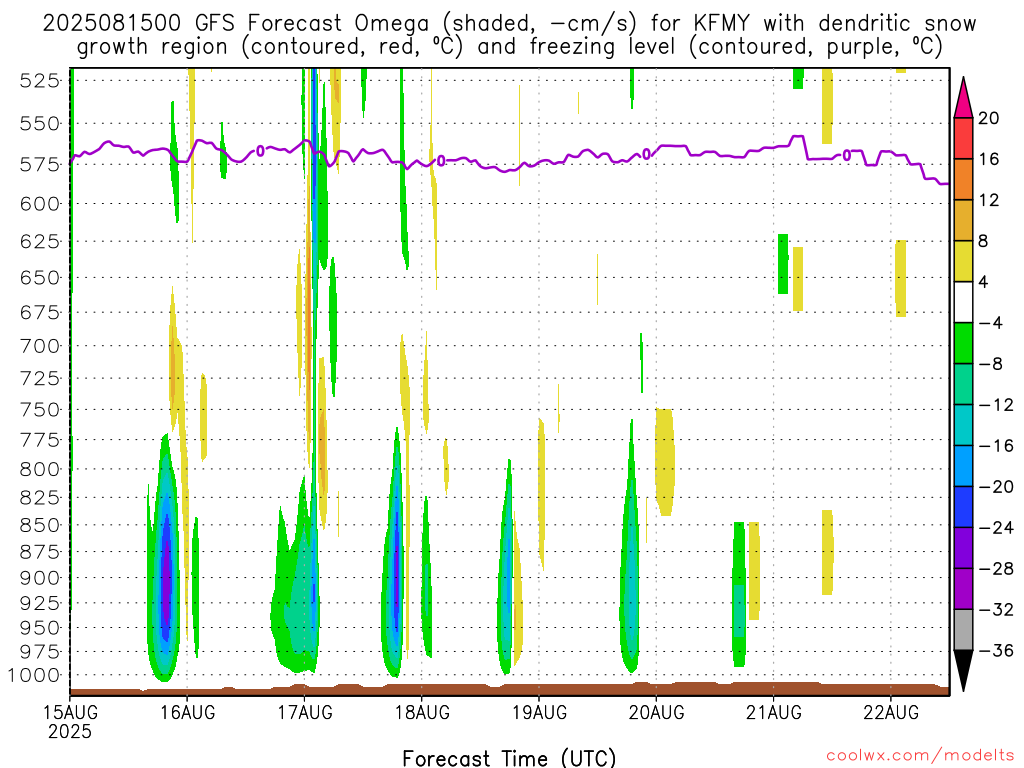Select the red 16 to 20 colorbar swatch

click(x=963, y=138)
